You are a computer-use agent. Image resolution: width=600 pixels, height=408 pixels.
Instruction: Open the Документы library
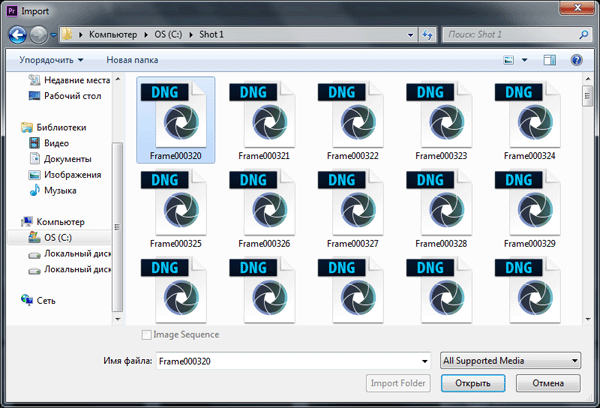[x=60, y=159]
